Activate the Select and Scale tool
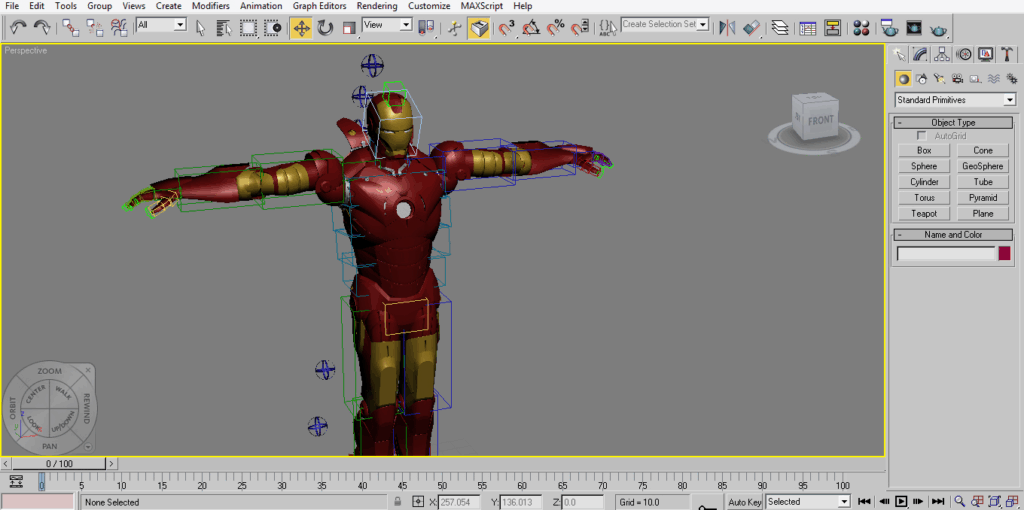The width and height of the screenshot is (1024, 510). 349,27
